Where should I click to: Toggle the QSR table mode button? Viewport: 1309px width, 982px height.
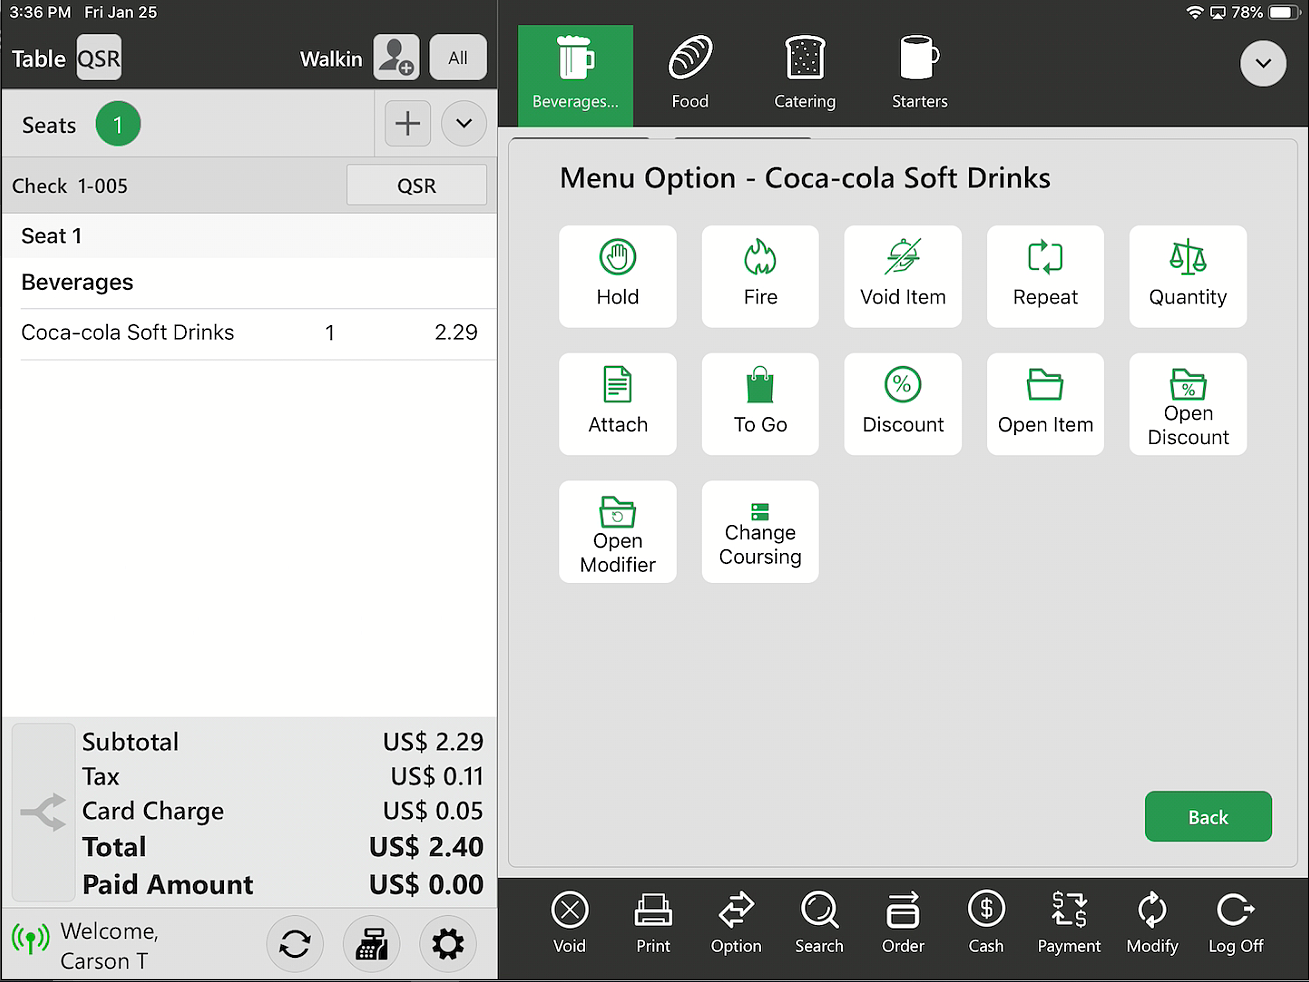pyautogui.click(x=99, y=59)
